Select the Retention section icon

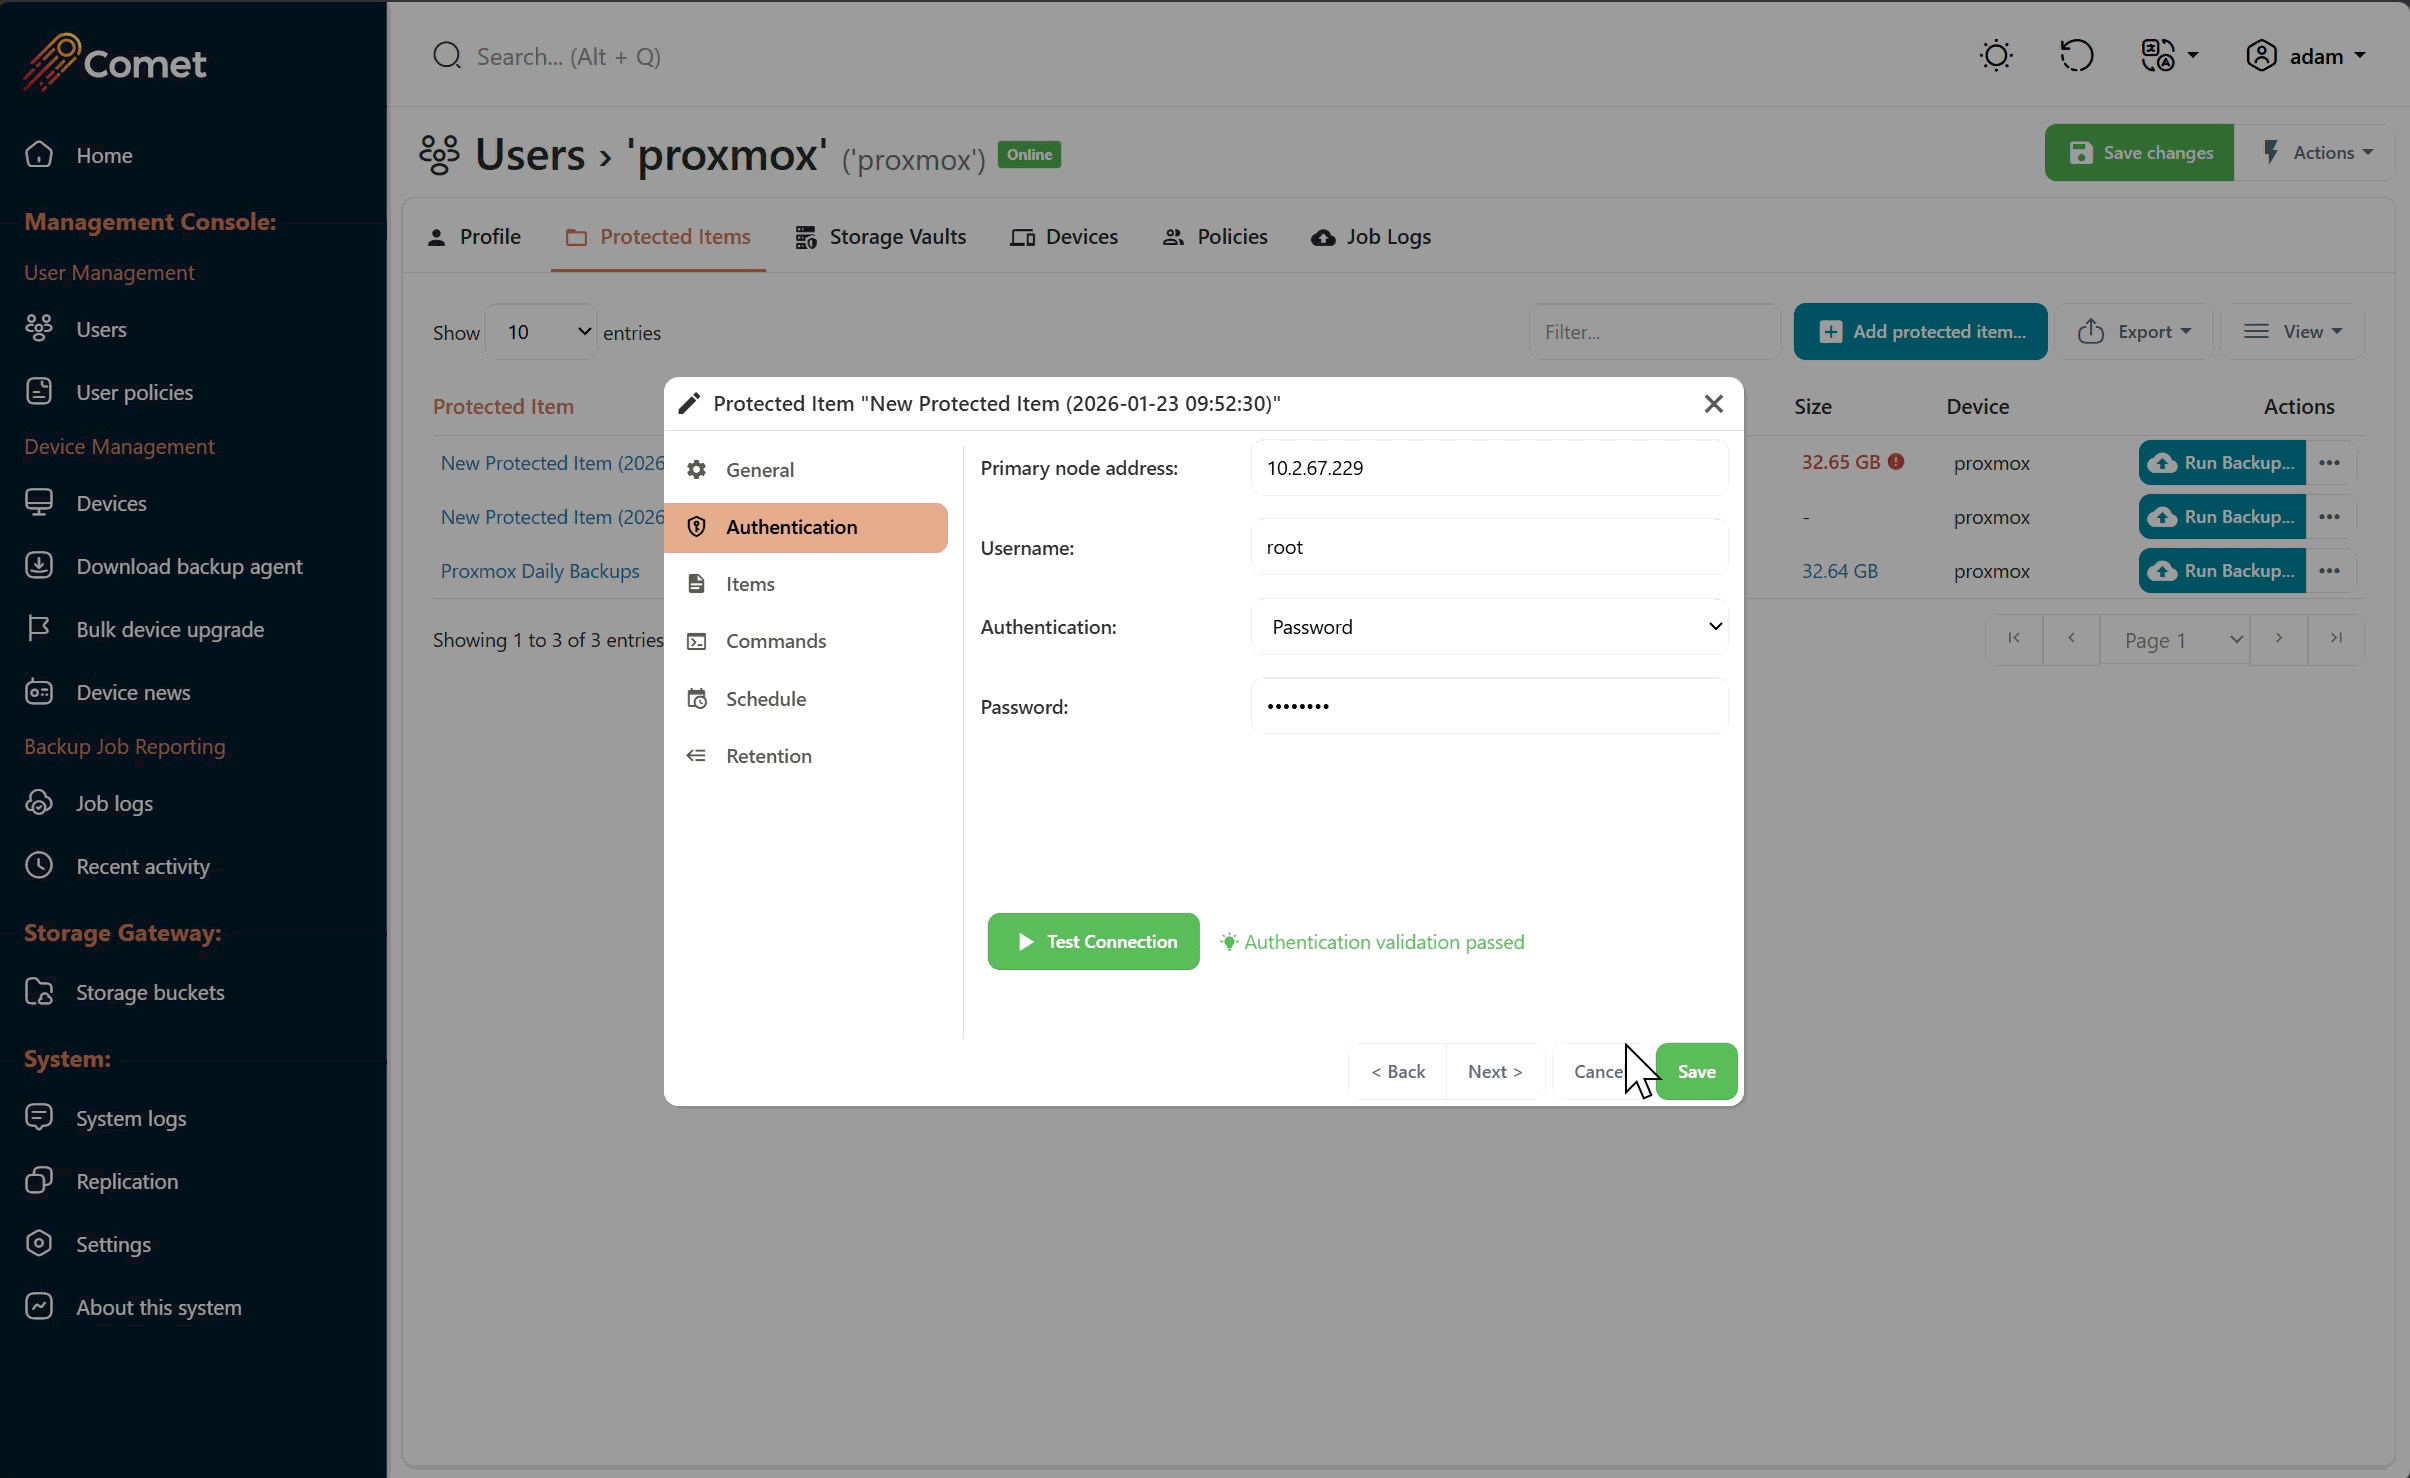pyautogui.click(x=696, y=756)
